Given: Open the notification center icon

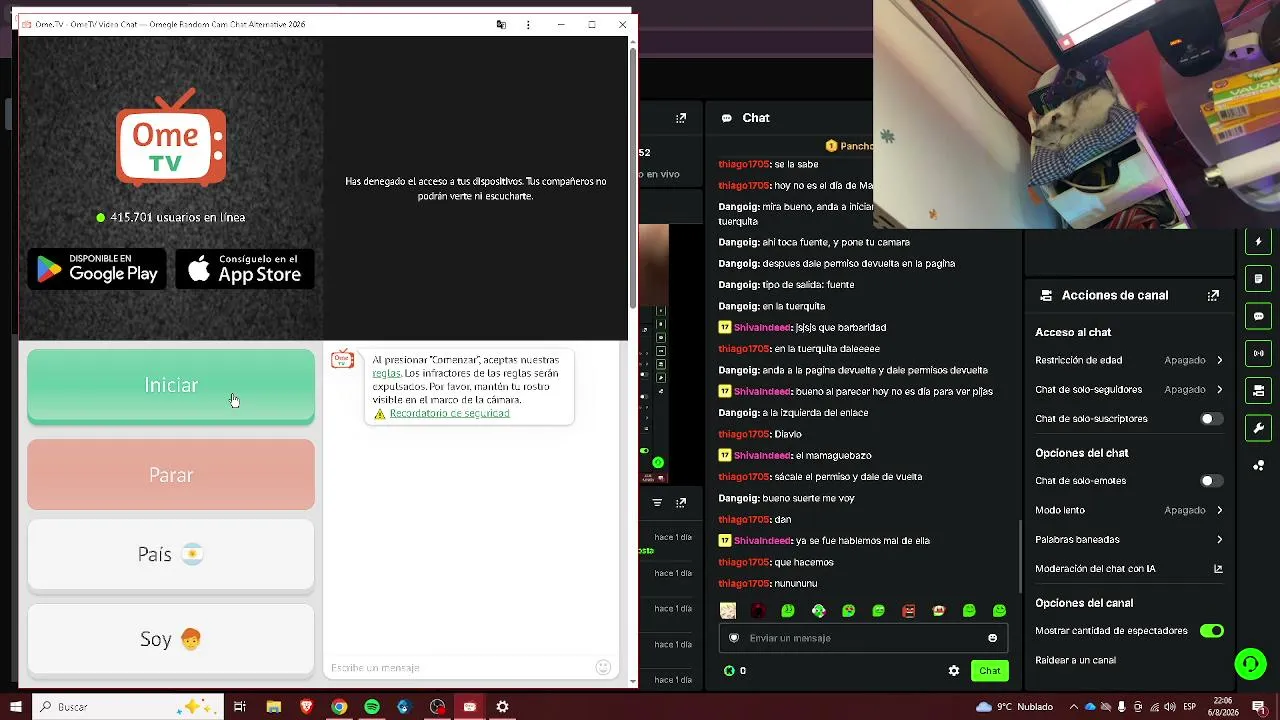Looking at the screenshot, I should click(1259, 707).
